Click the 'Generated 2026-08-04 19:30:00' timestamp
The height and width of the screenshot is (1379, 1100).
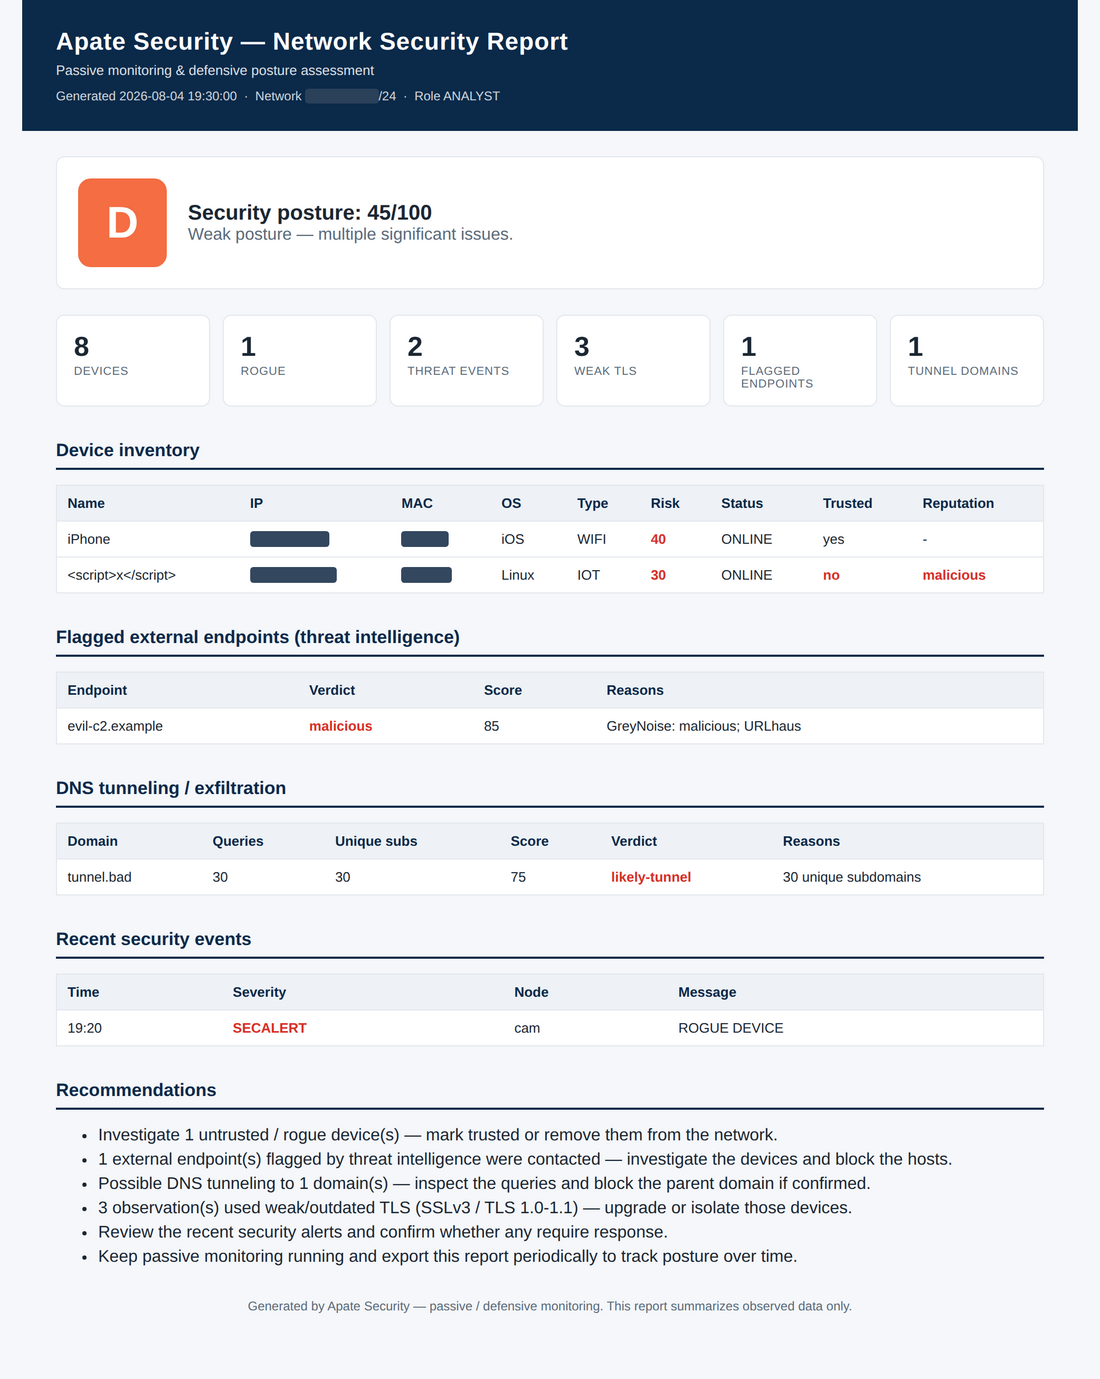pos(146,96)
